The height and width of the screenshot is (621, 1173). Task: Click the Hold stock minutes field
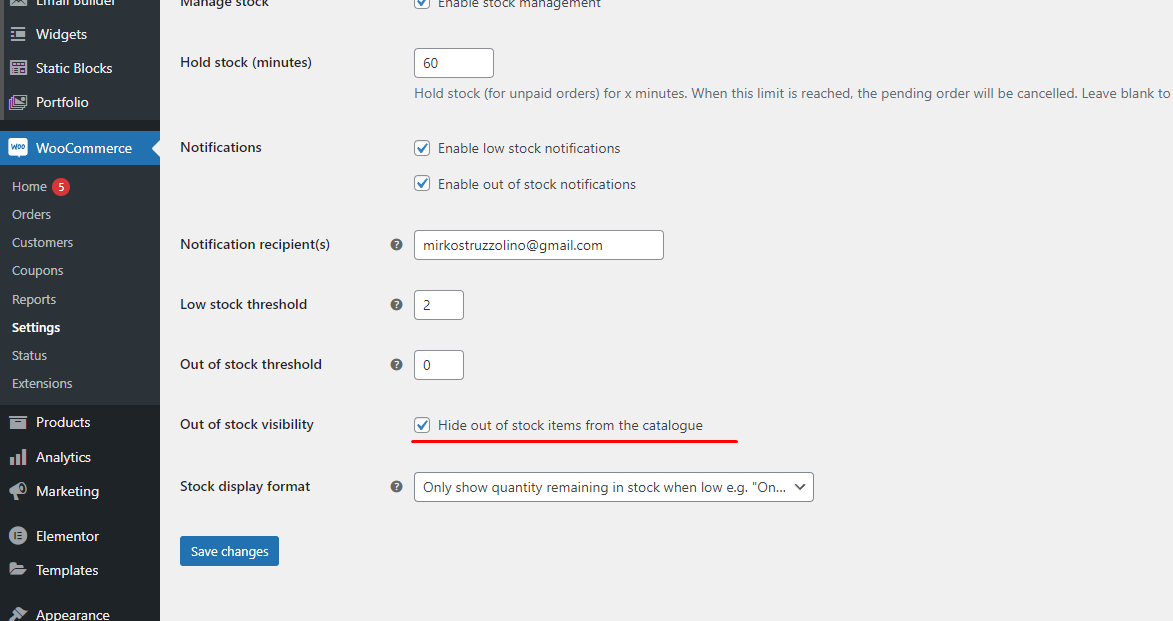coord(453,63)
